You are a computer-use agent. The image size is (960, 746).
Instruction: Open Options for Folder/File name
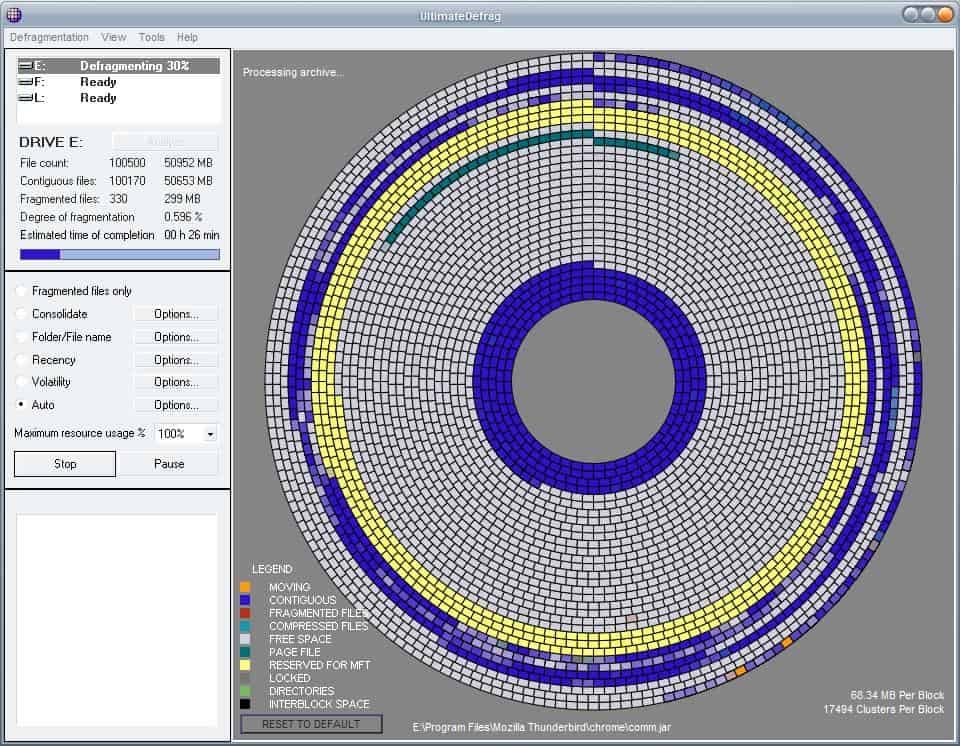(176, 337)
